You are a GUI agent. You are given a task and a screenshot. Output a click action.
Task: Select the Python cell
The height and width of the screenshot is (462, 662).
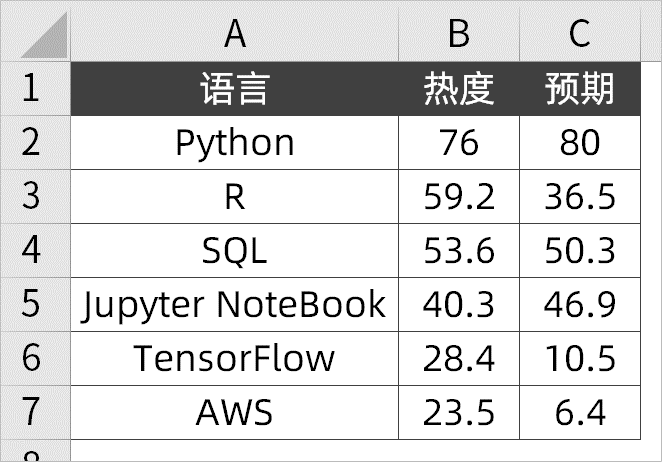(x=234, y=142)
